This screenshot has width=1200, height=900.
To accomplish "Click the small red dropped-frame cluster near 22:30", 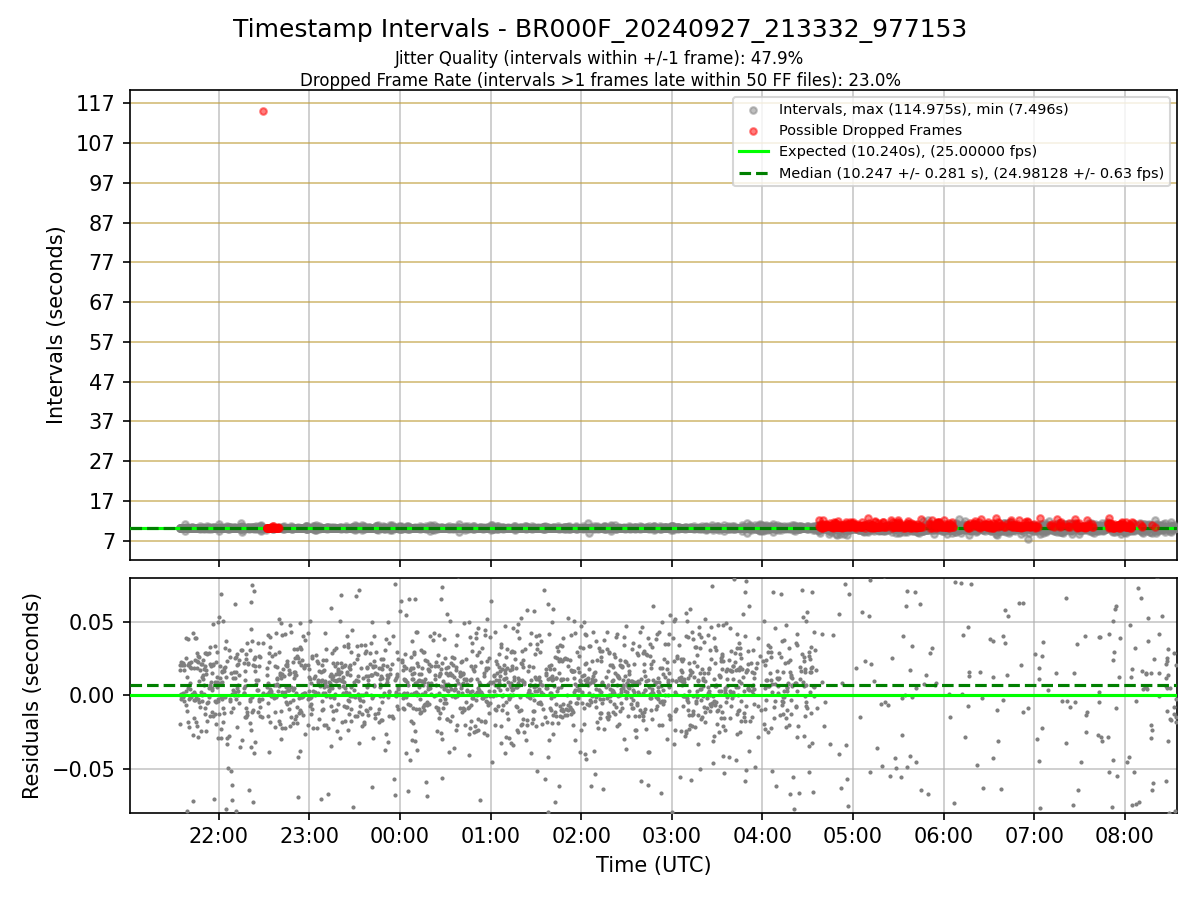I will point(272,528).
